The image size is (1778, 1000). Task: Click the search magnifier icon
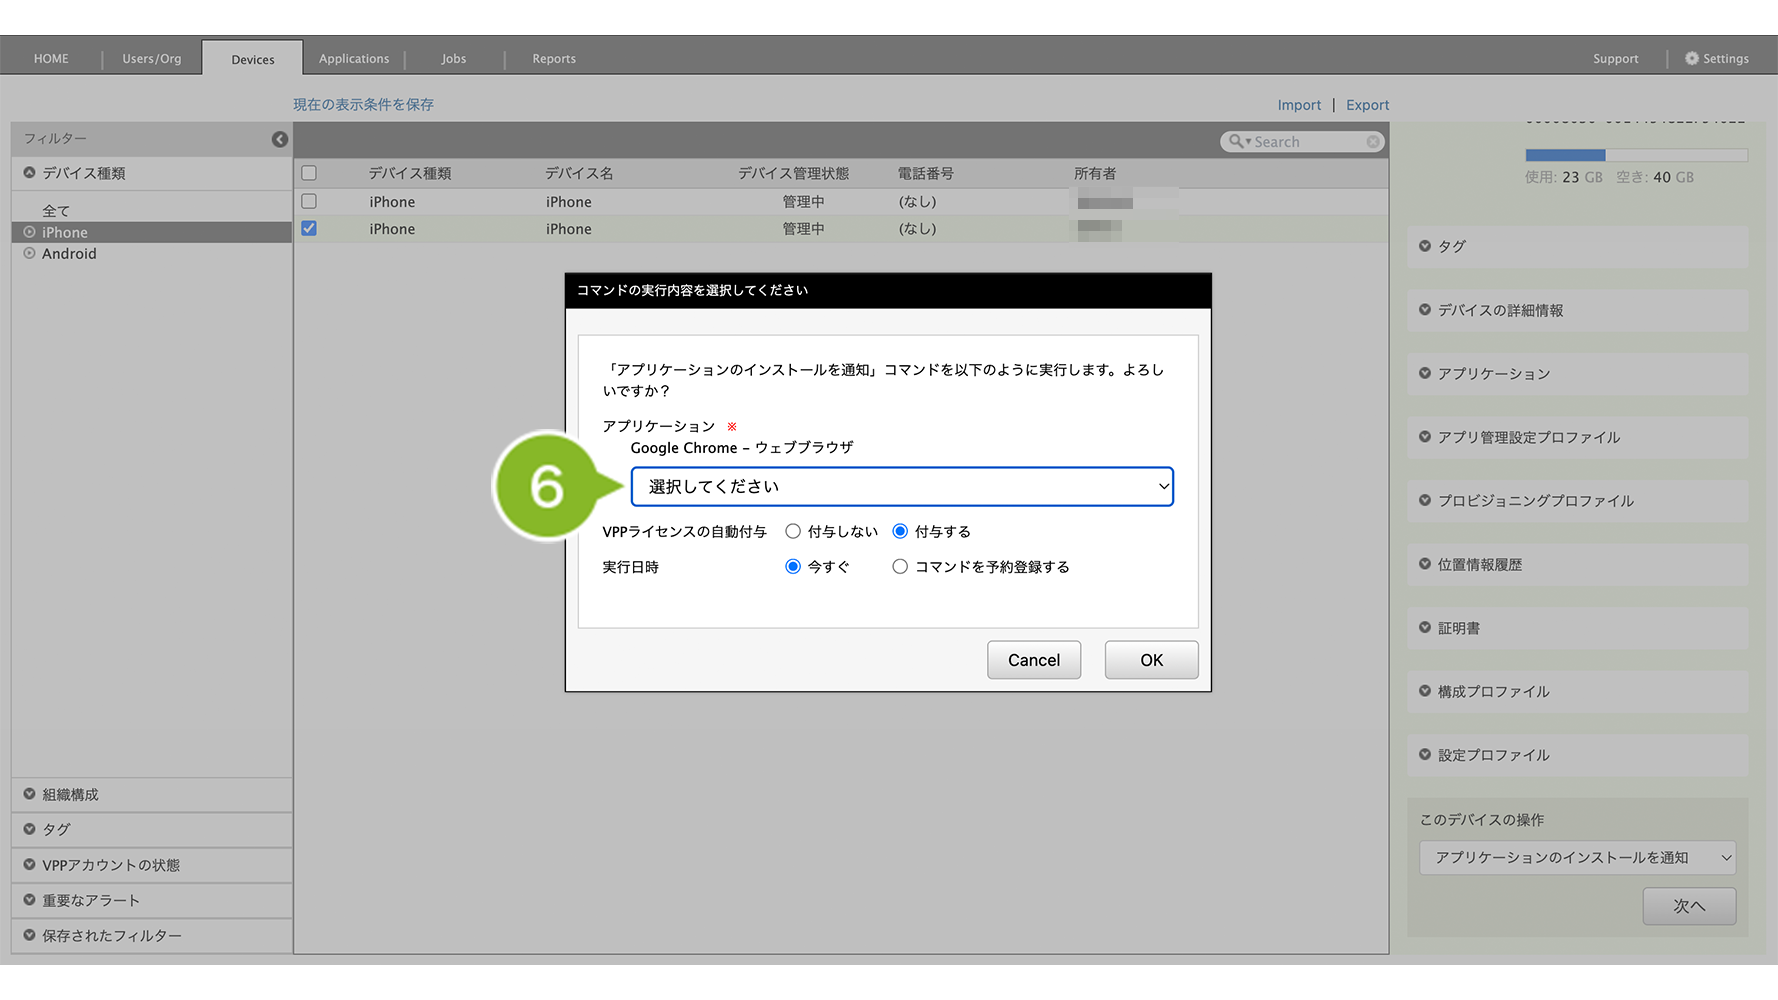coord(1236,142)
